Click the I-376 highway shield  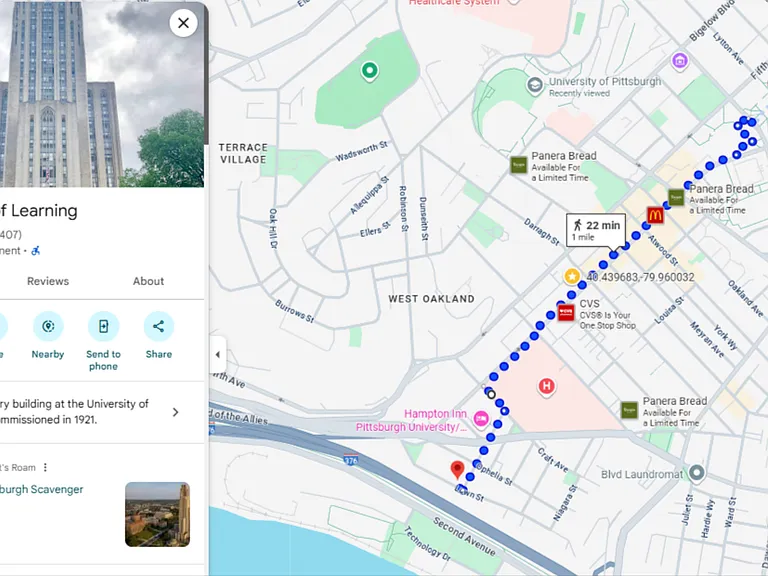coord(351,460)
